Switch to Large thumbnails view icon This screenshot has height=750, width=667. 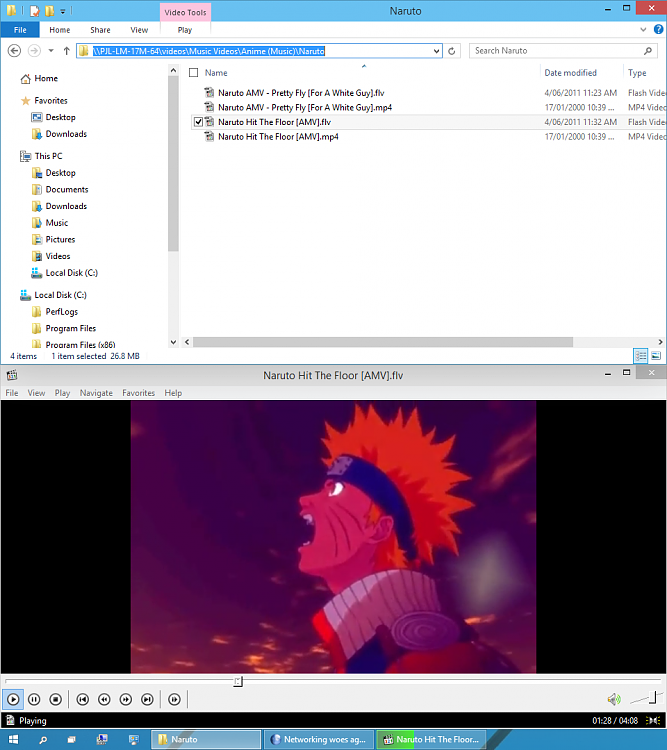point(656,356)
